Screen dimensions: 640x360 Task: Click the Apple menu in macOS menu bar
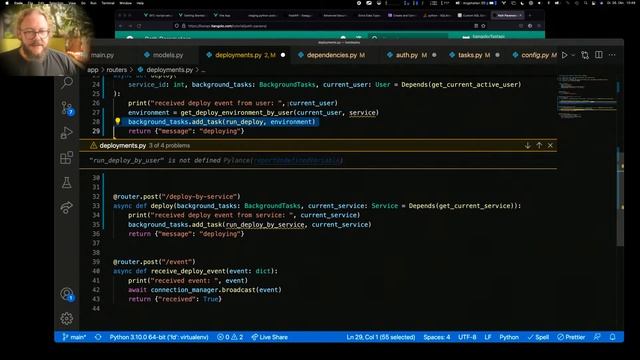(7, 3)
